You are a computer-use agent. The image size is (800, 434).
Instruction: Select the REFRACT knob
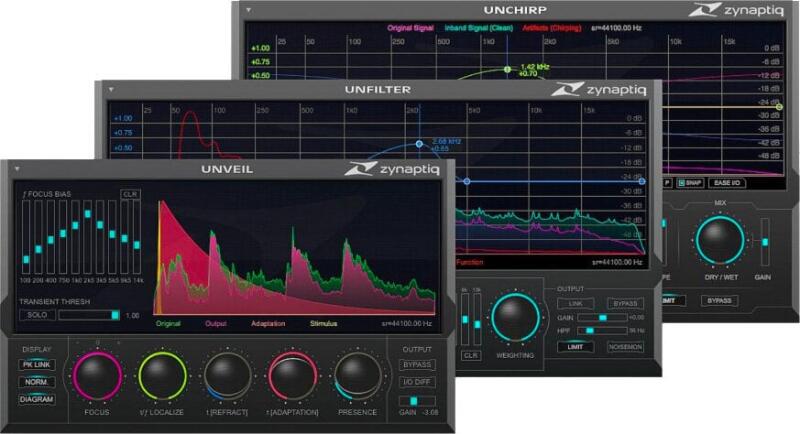pyautogui.click(x=228, y=377)
